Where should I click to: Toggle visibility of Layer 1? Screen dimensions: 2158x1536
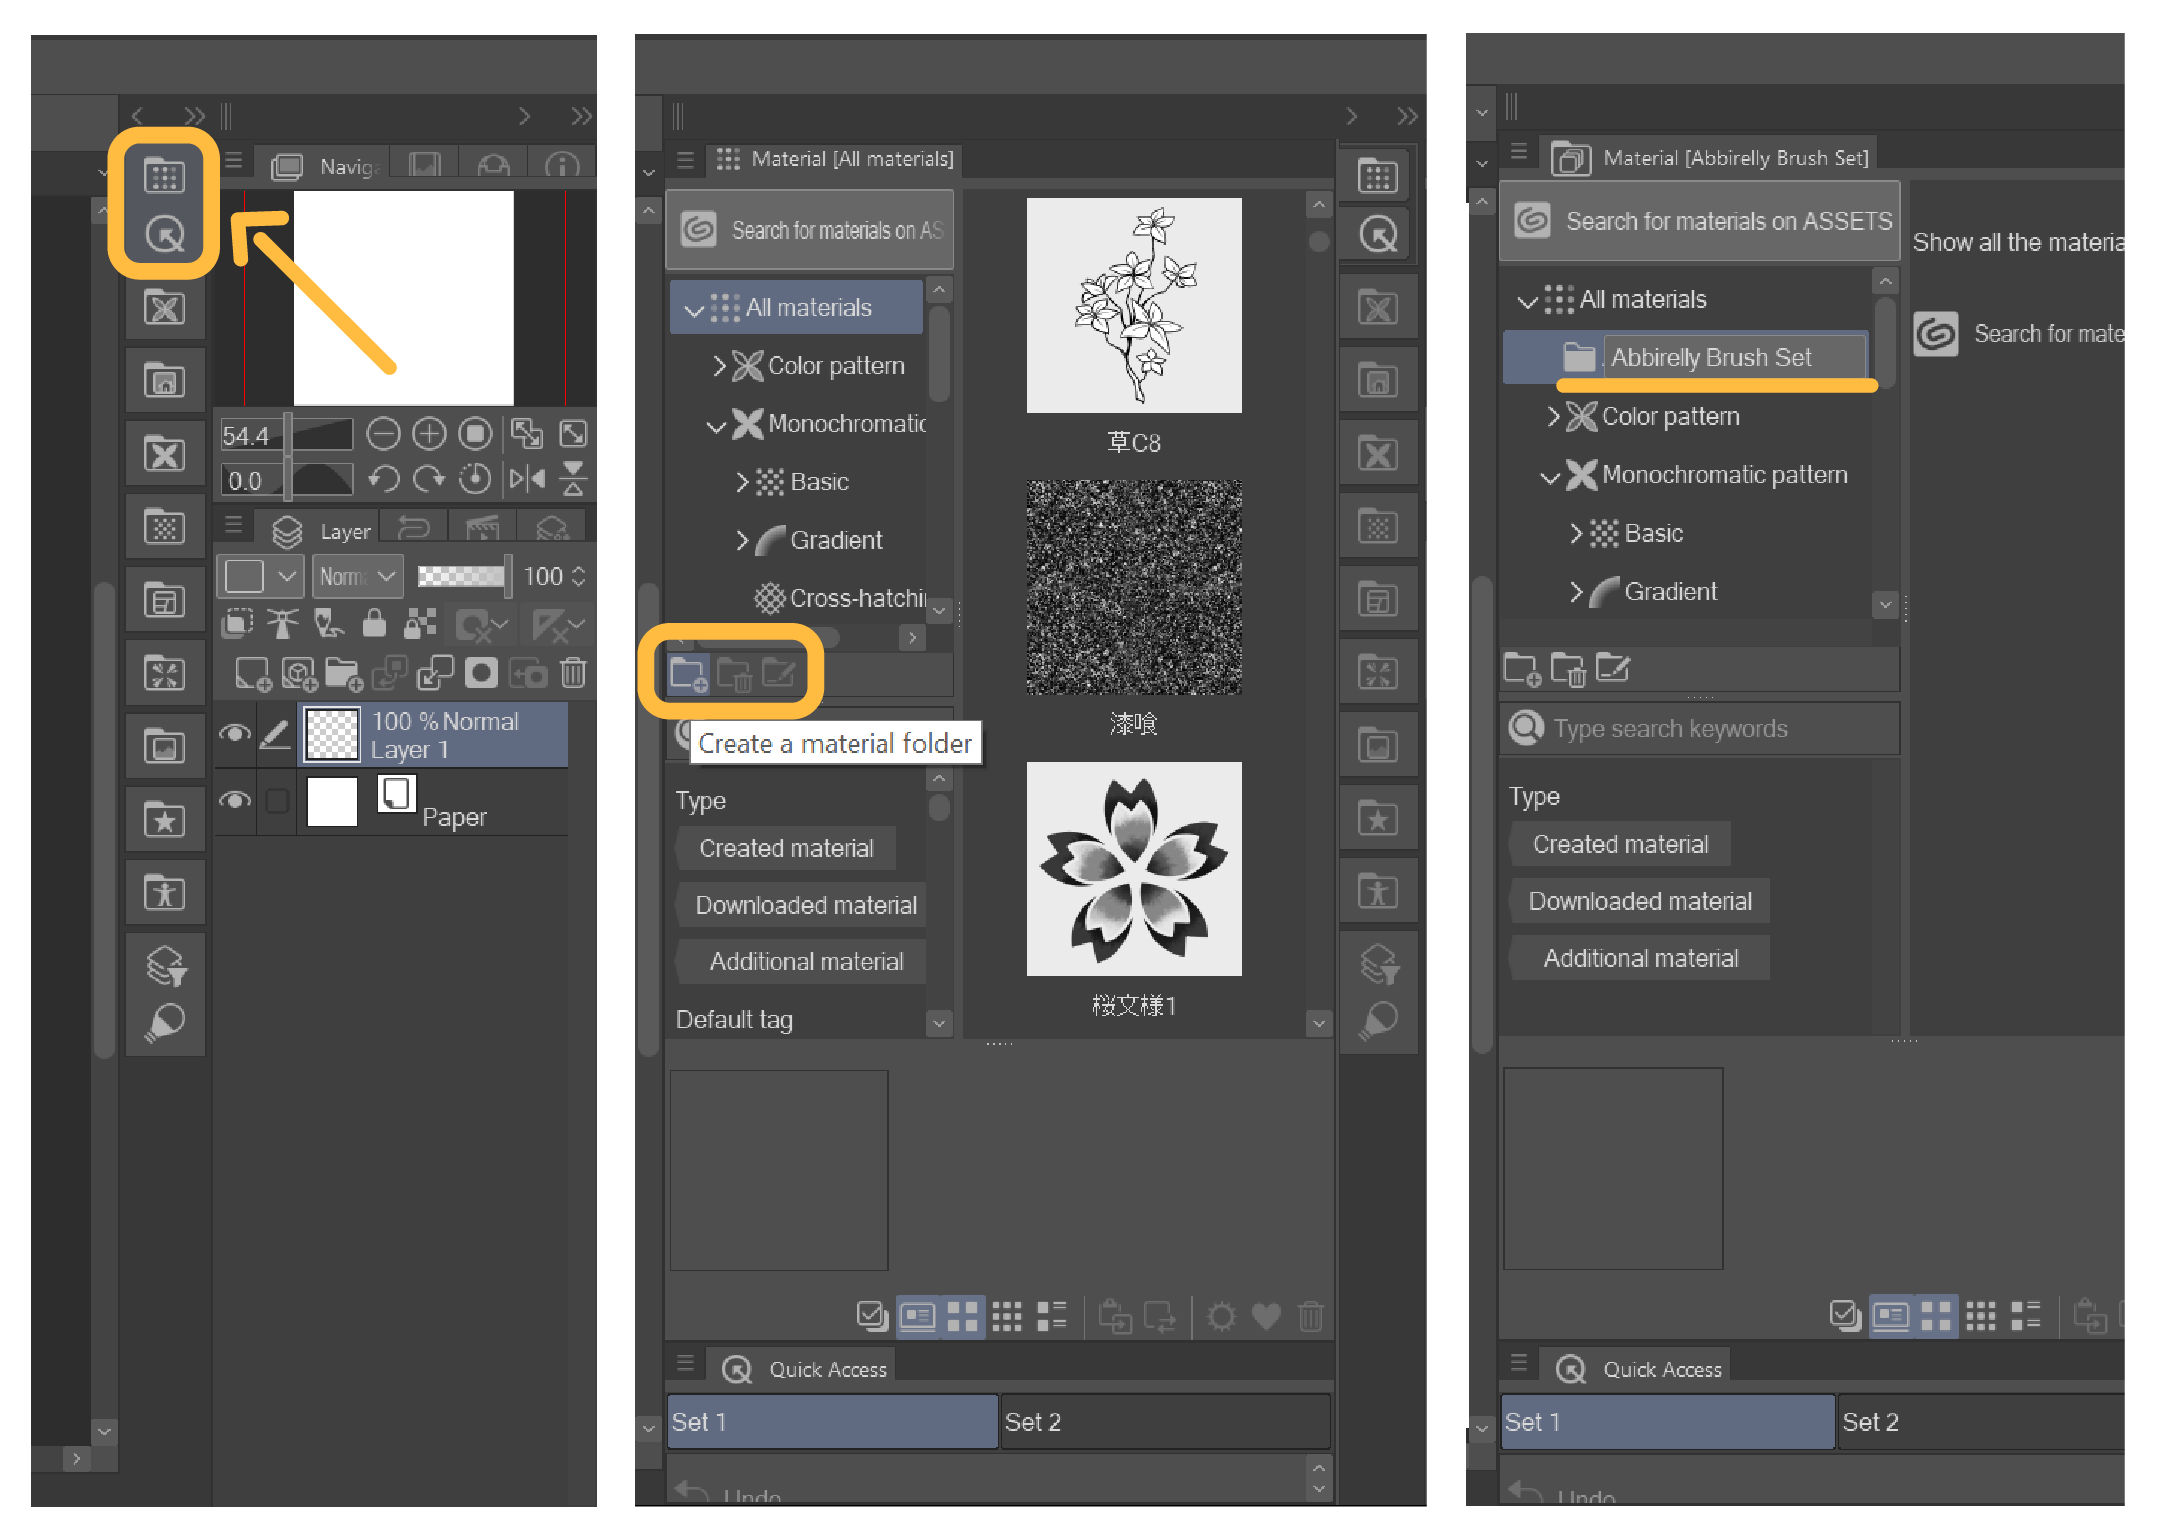click(x=235, y=734)
